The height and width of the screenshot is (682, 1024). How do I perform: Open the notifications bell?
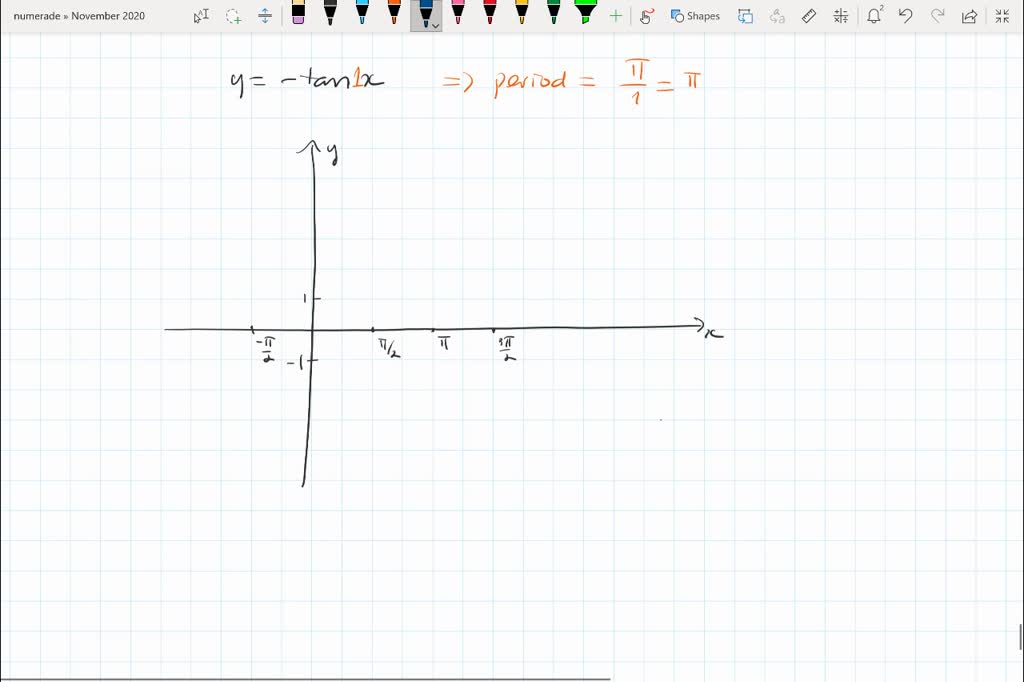click(x=876, y=15)
